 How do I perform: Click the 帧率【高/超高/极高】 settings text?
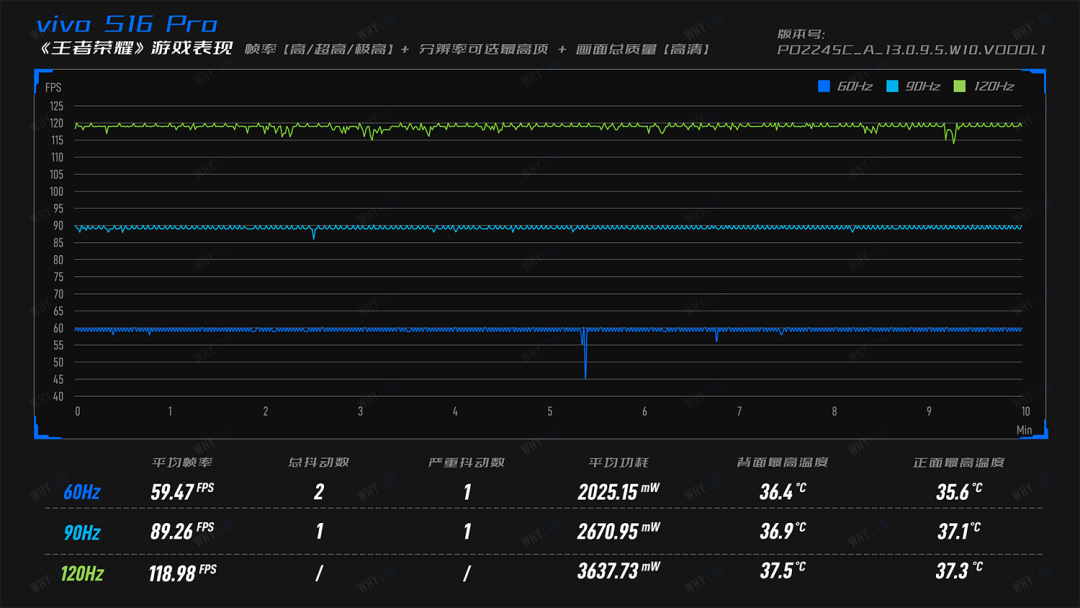pyautogui.click(x=320, y=50)
